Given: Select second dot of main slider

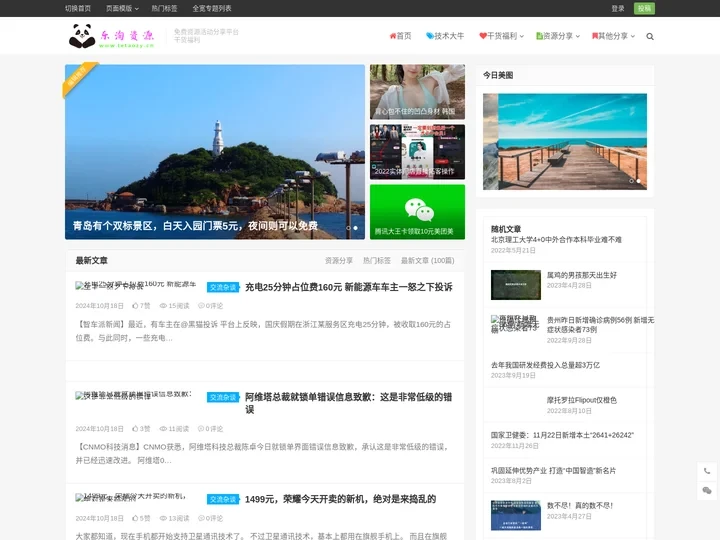Looking at the screenshot, I should 355,228.
